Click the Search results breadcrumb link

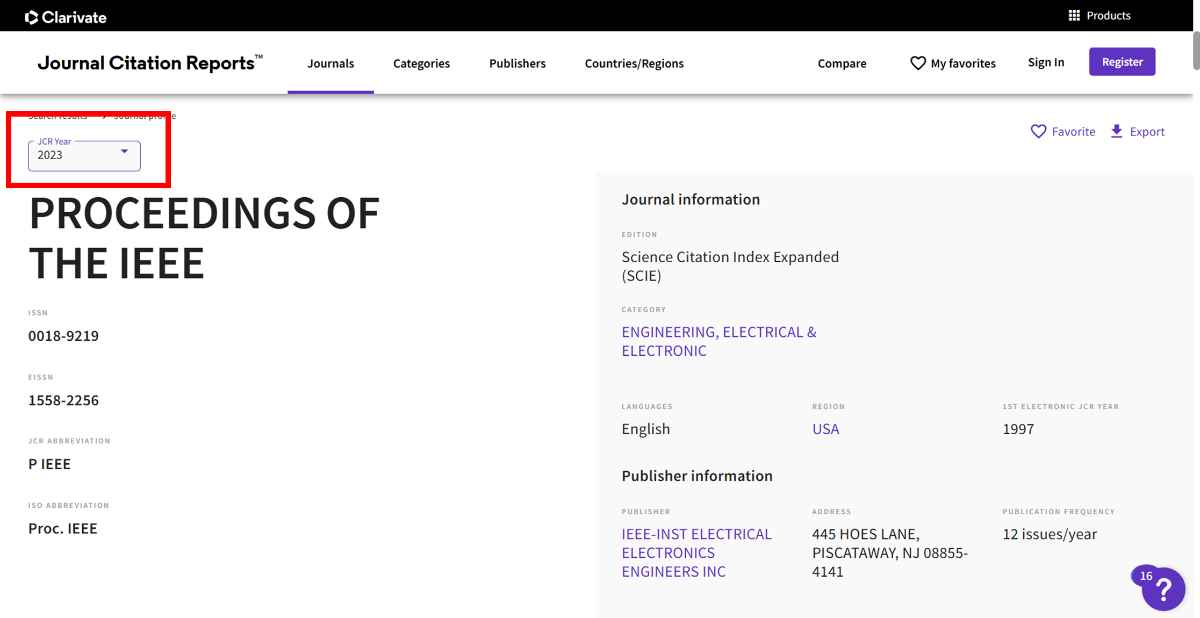pos(58,116)
